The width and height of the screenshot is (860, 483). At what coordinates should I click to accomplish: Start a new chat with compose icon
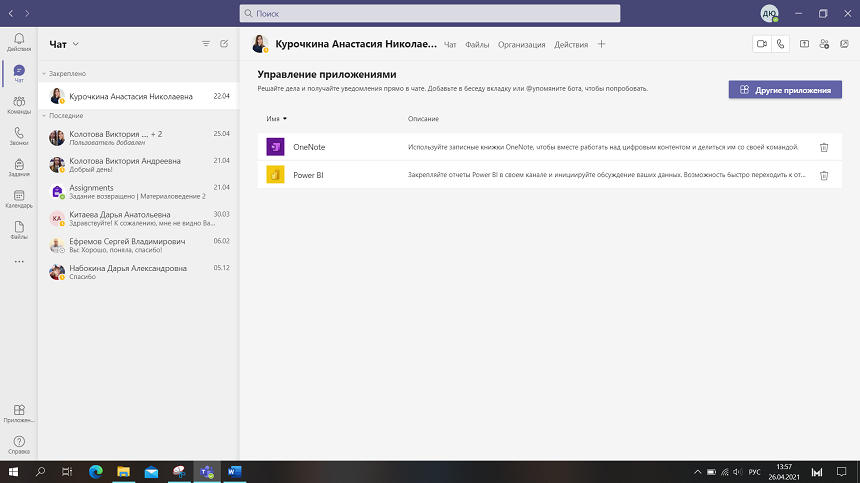(224, 44)
